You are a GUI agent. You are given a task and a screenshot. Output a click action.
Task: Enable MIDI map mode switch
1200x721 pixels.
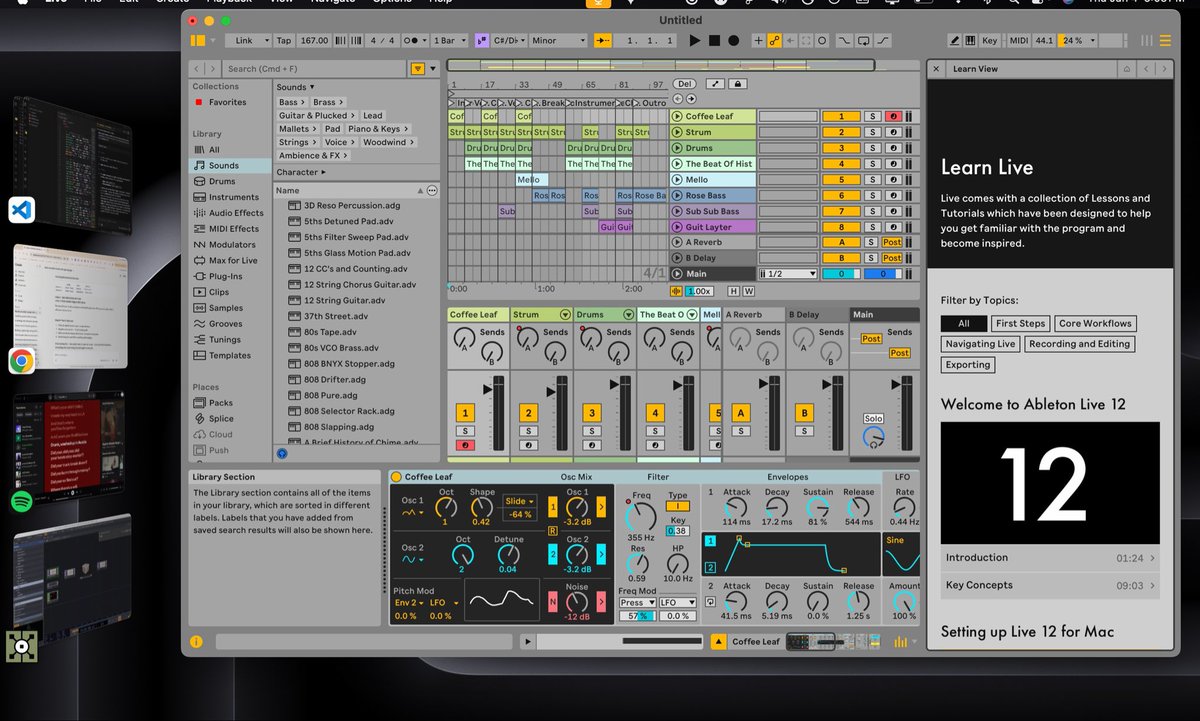tap(1018, 41)
